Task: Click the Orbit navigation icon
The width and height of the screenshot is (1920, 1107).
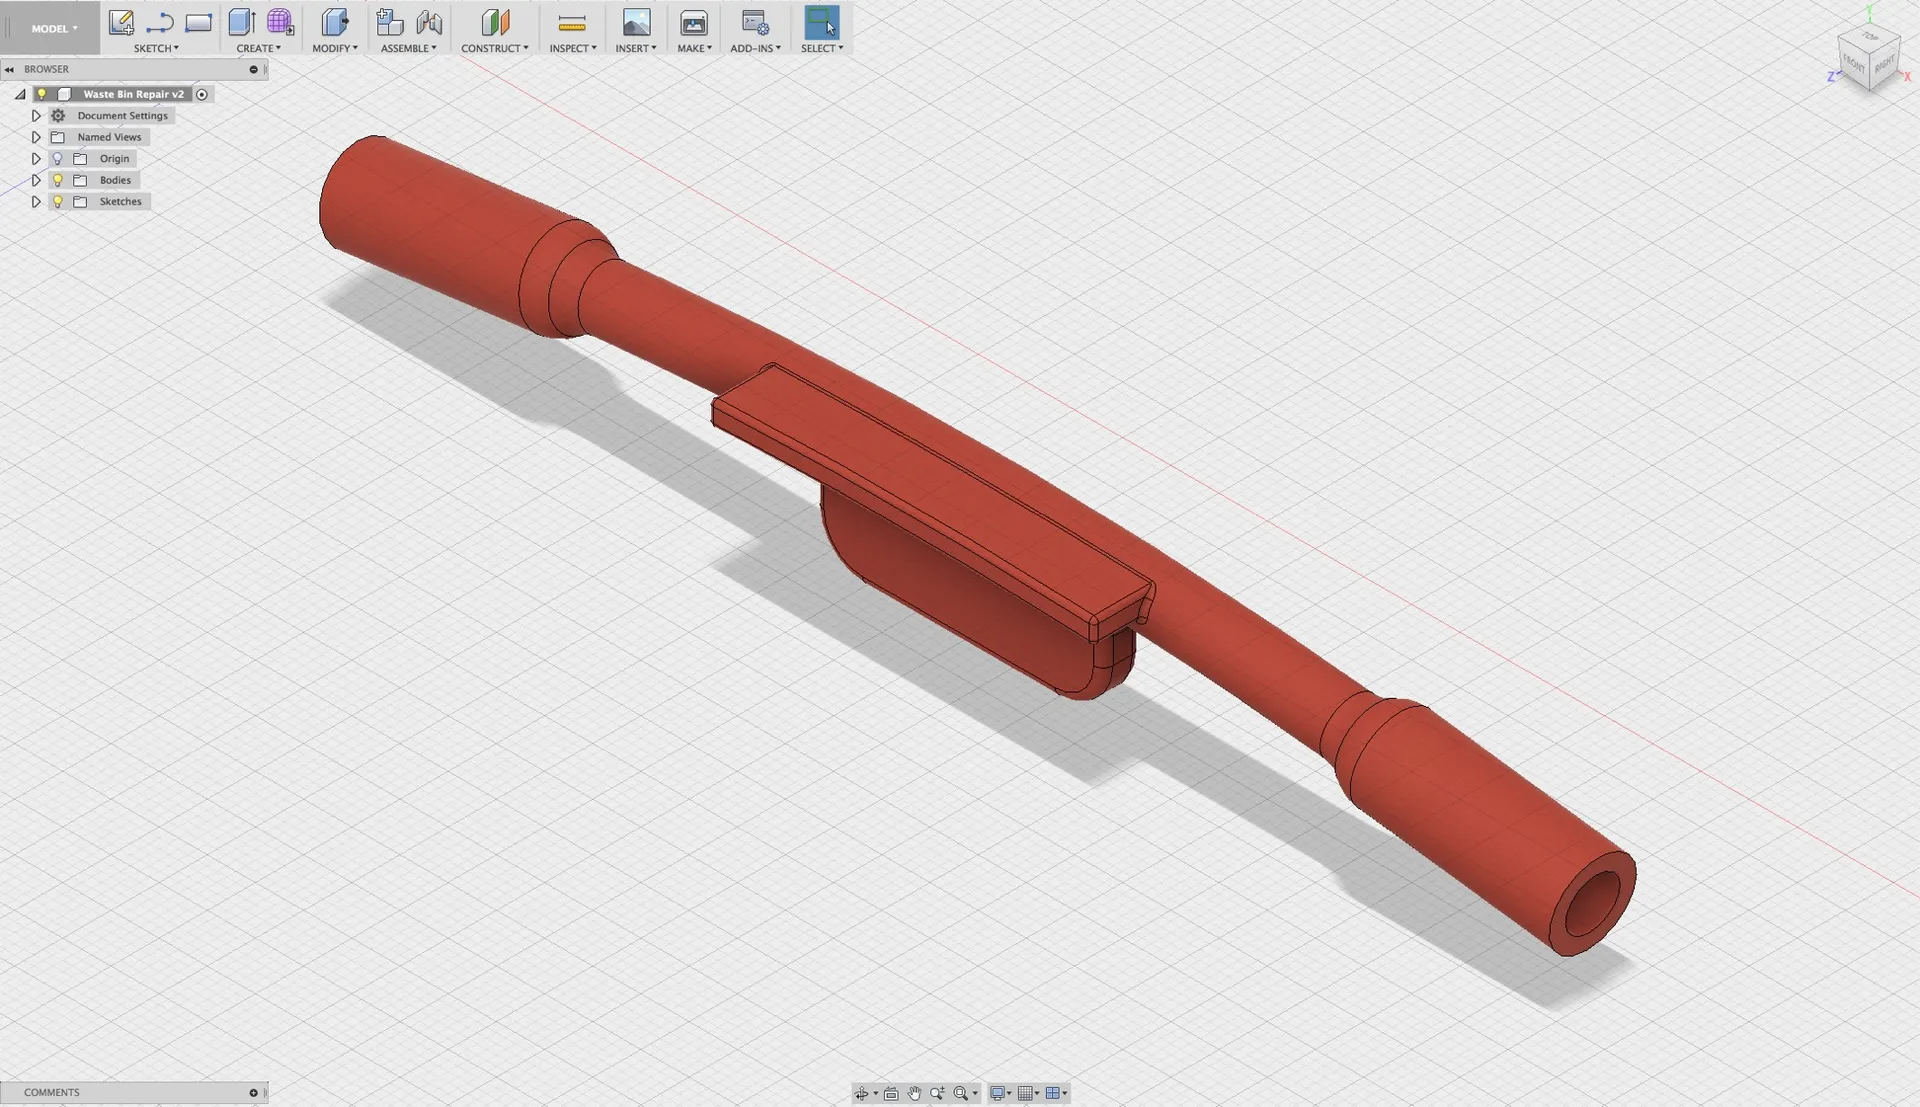Action: click(861, 1093)
